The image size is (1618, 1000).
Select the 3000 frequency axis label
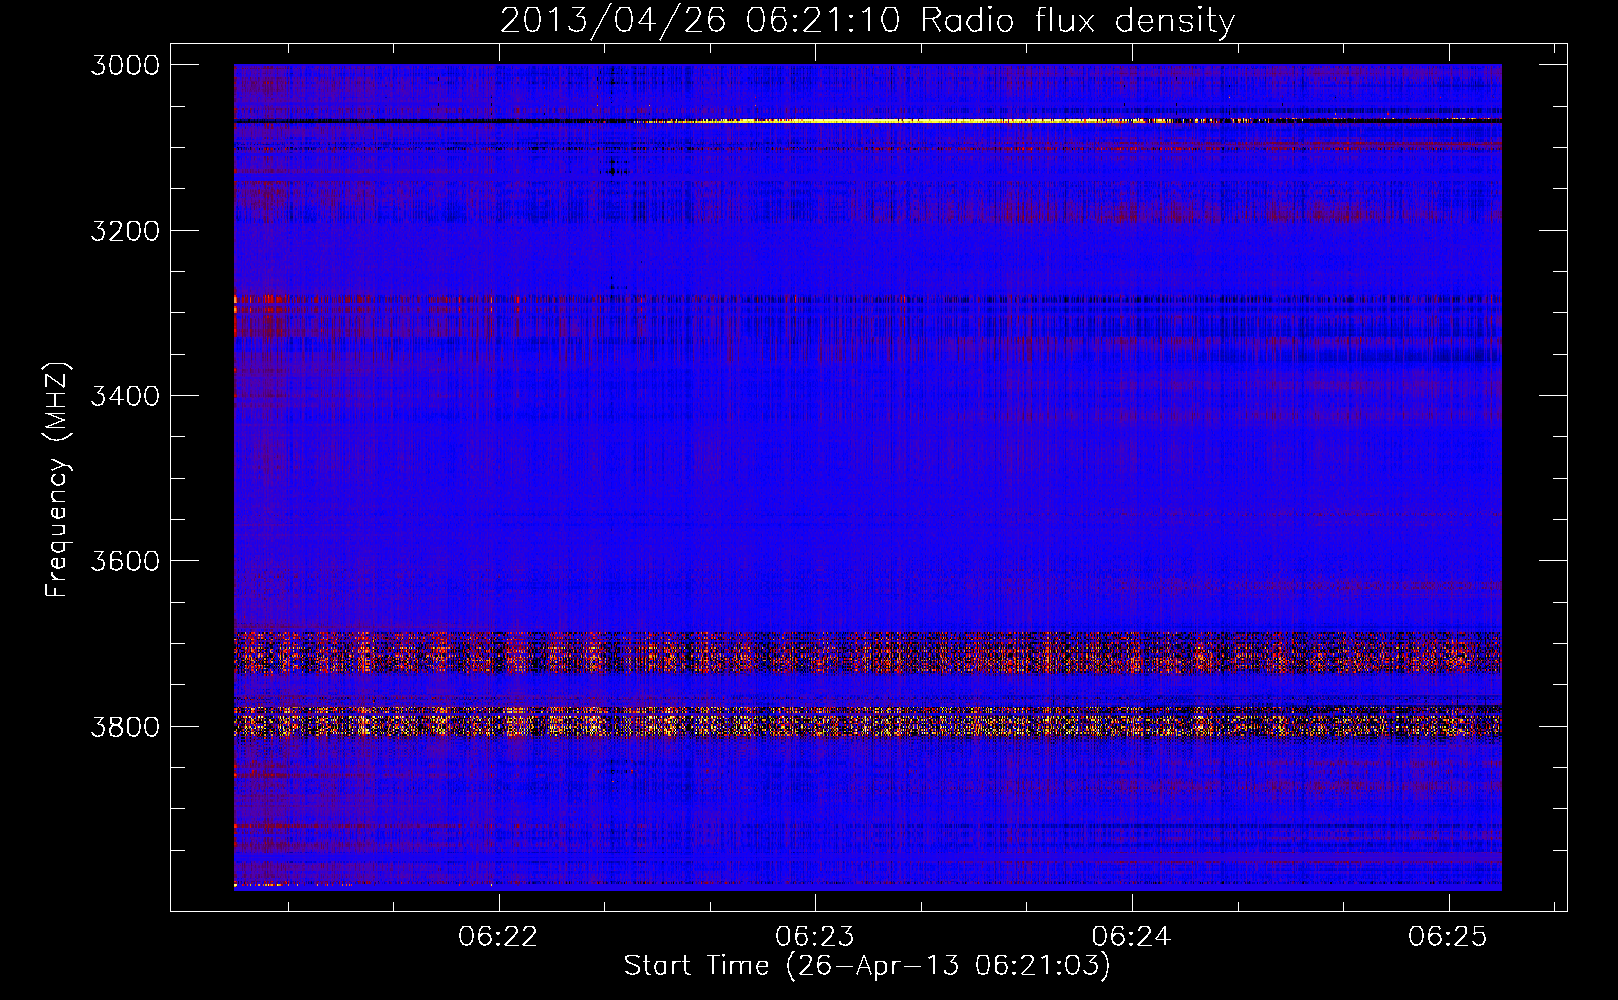125,65
